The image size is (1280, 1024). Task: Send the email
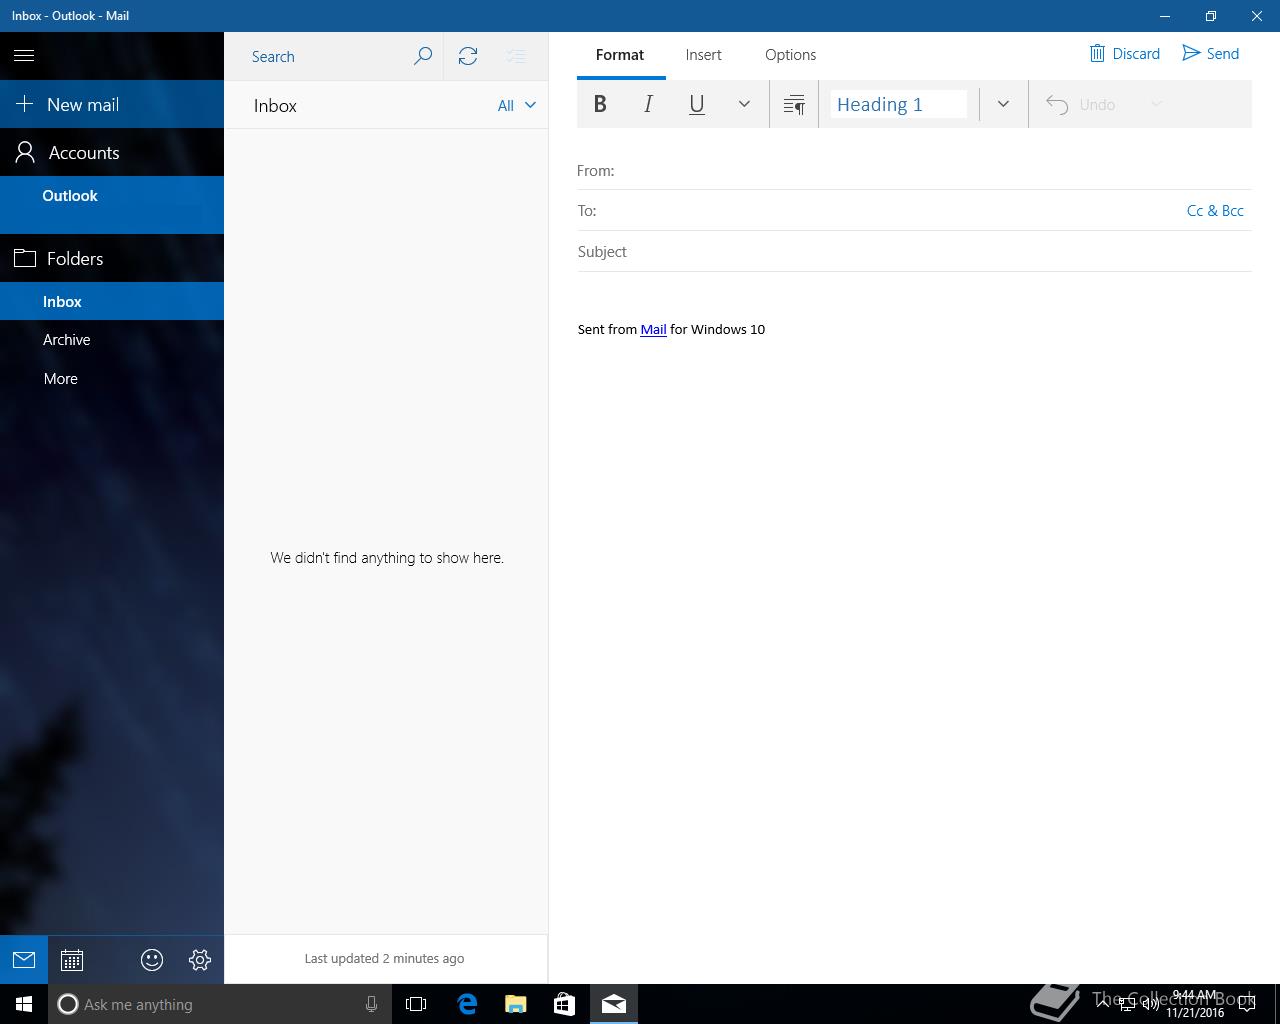tap(1210, 54)
